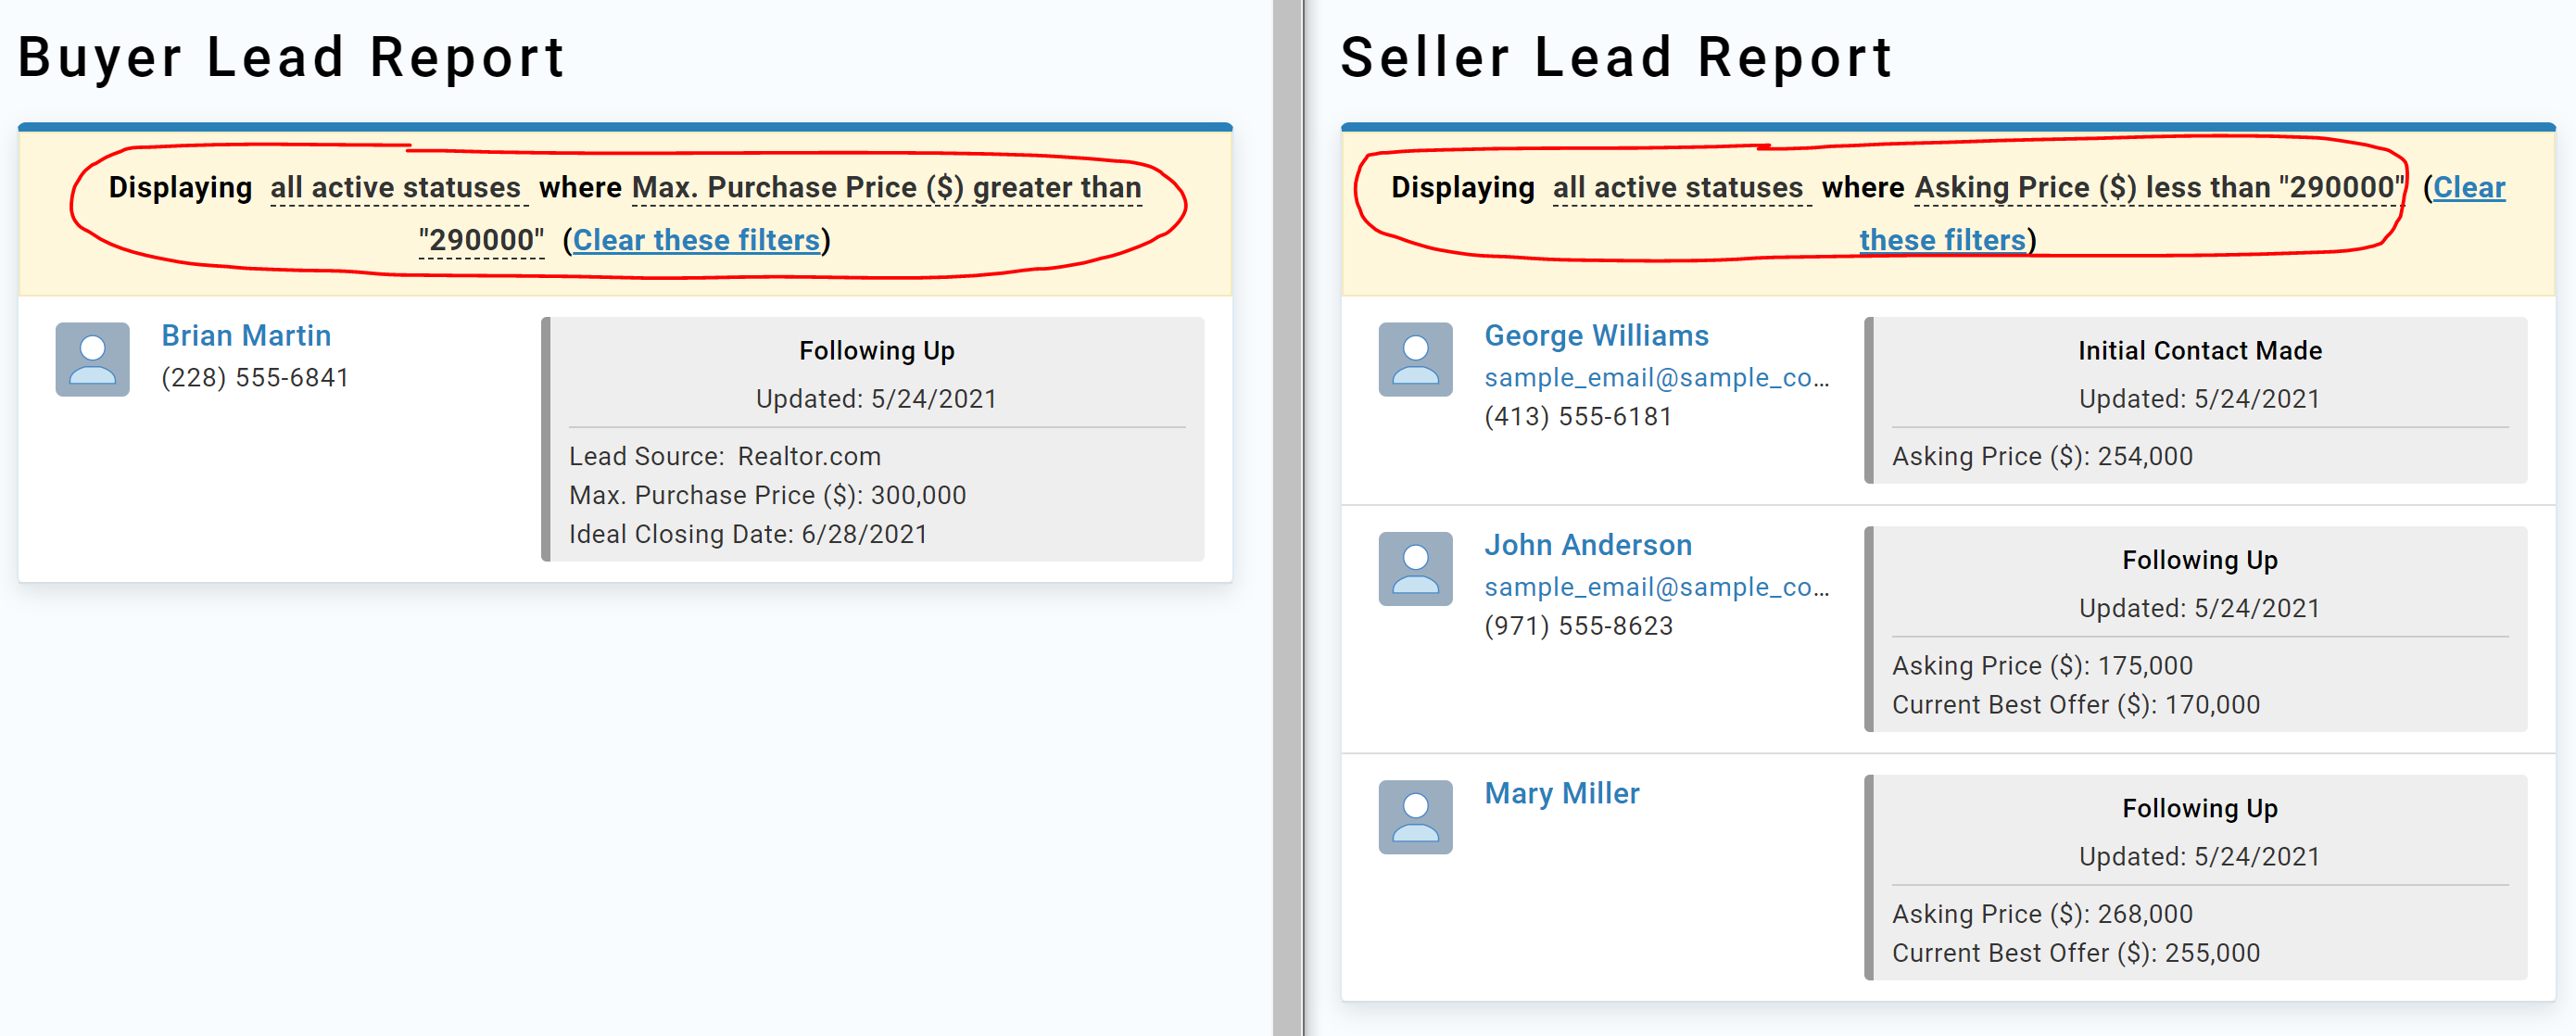Click John Anderson's email address
The width and height of the screenshot is (2576, 1036).
pos(1656,586)
